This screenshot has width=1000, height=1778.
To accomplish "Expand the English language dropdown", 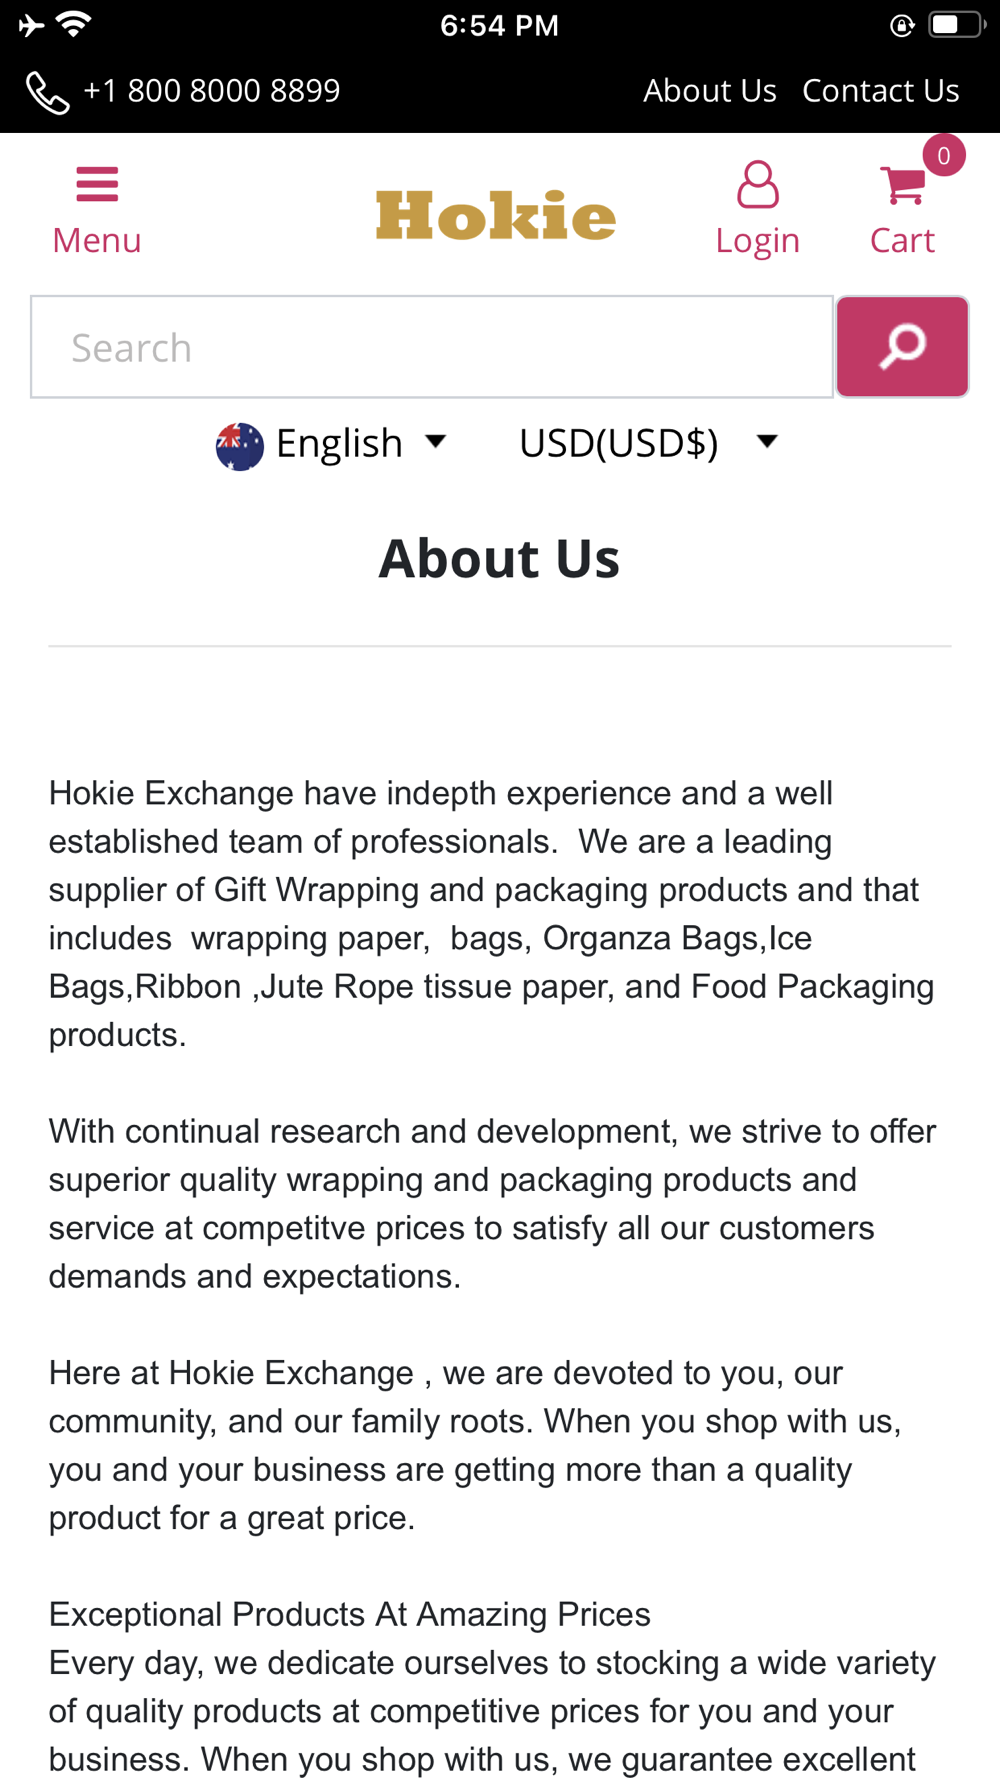I will [x=331, y=444].
